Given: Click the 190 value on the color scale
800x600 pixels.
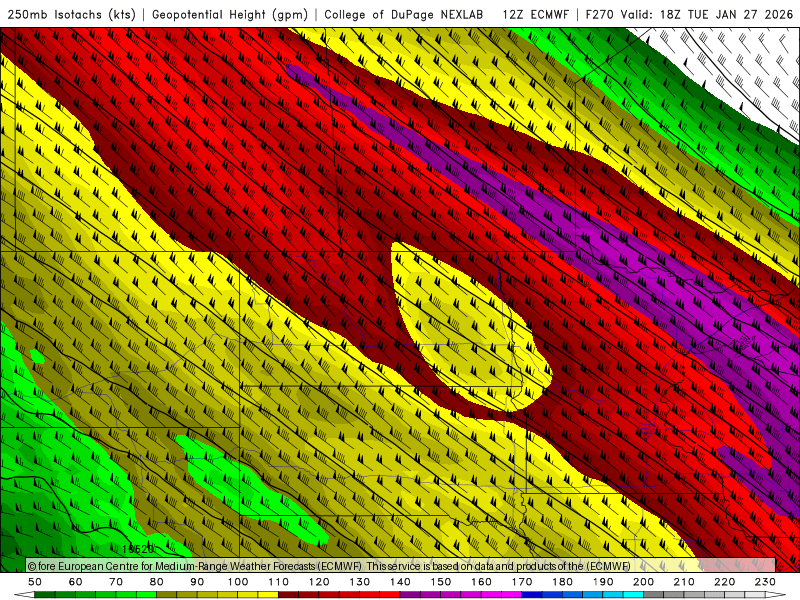Looking at the screenshot, I should tap(603, 582).
